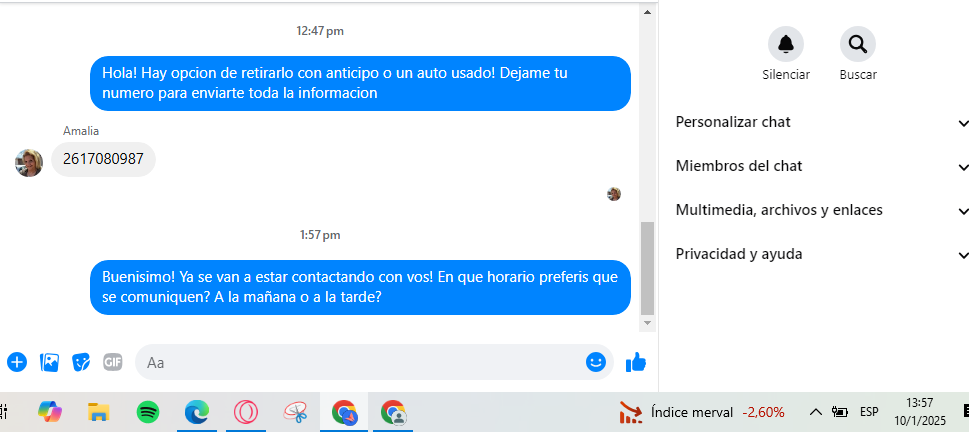Switch ESP keyboard language
This screenshot has height=432, width=969.
click(x=869, y=411)
